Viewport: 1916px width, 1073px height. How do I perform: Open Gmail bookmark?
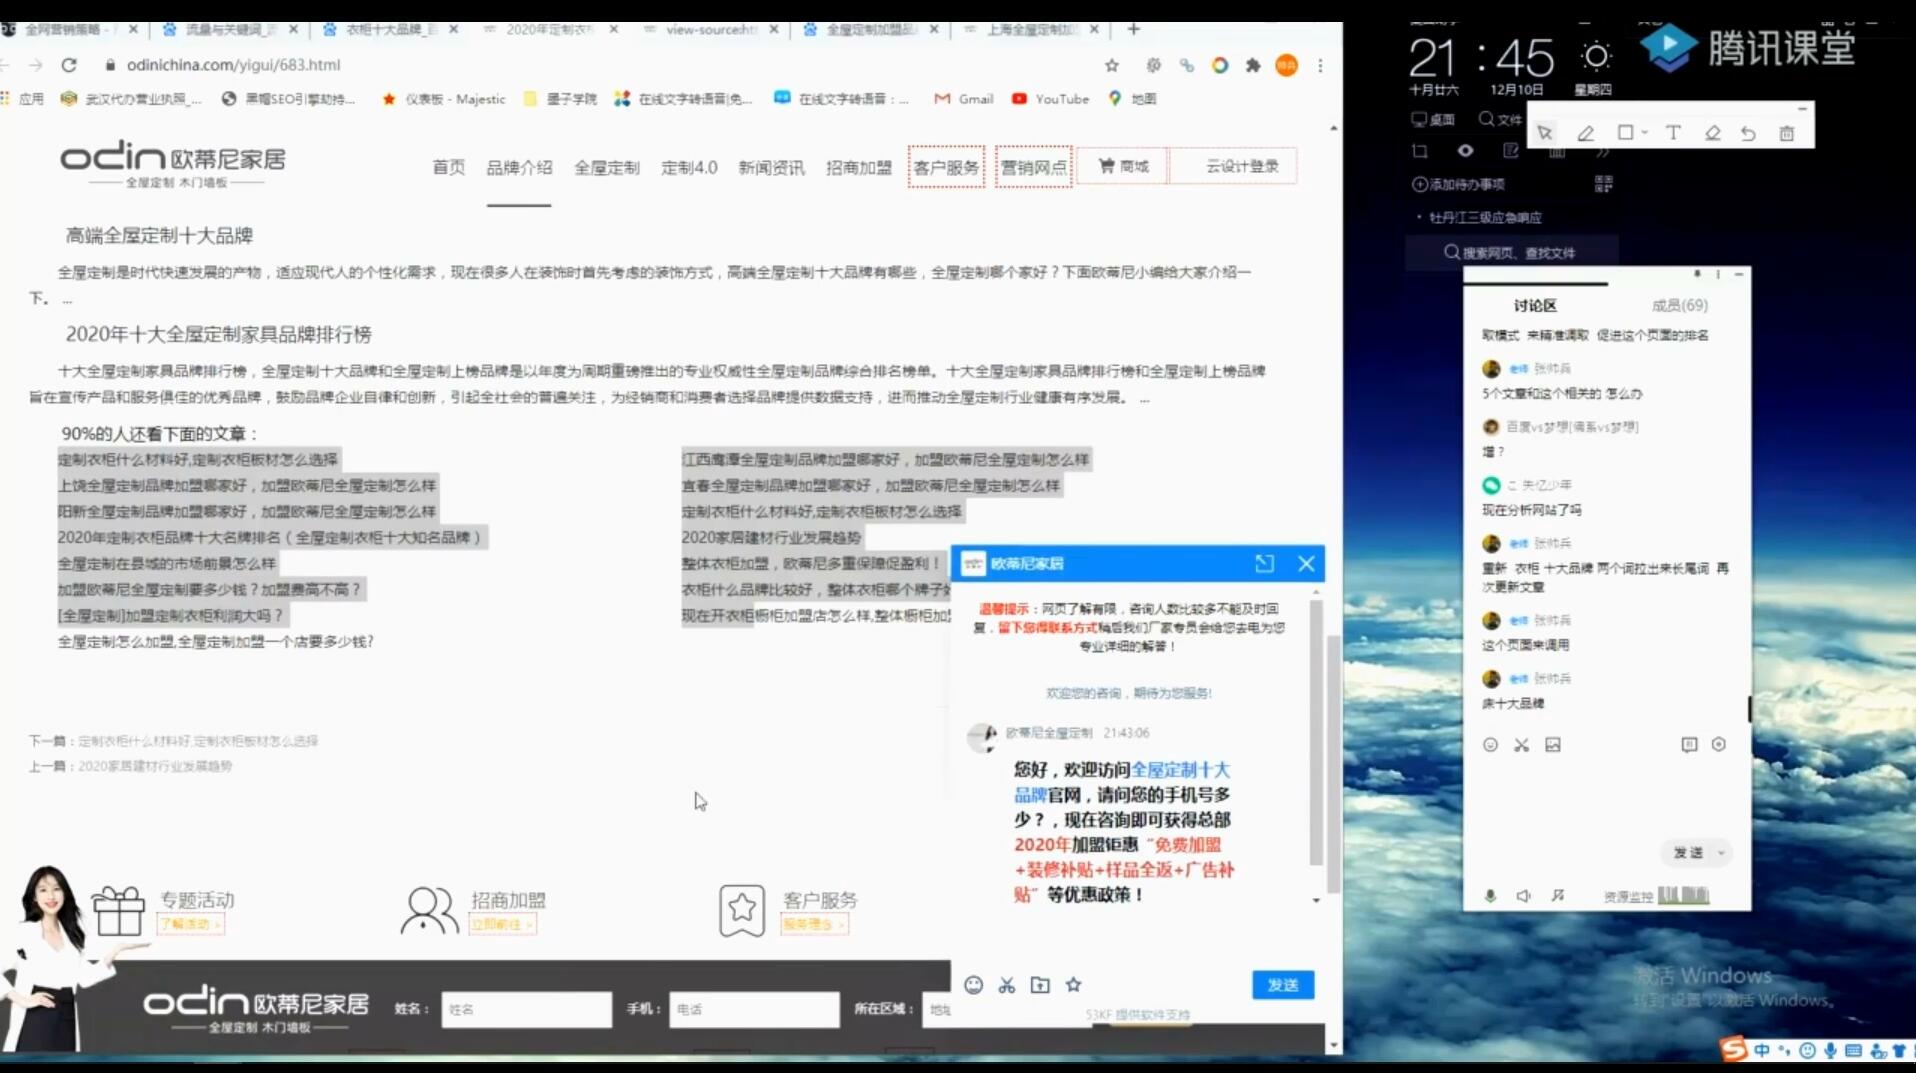pyautogui.click(x=963, y=99)
